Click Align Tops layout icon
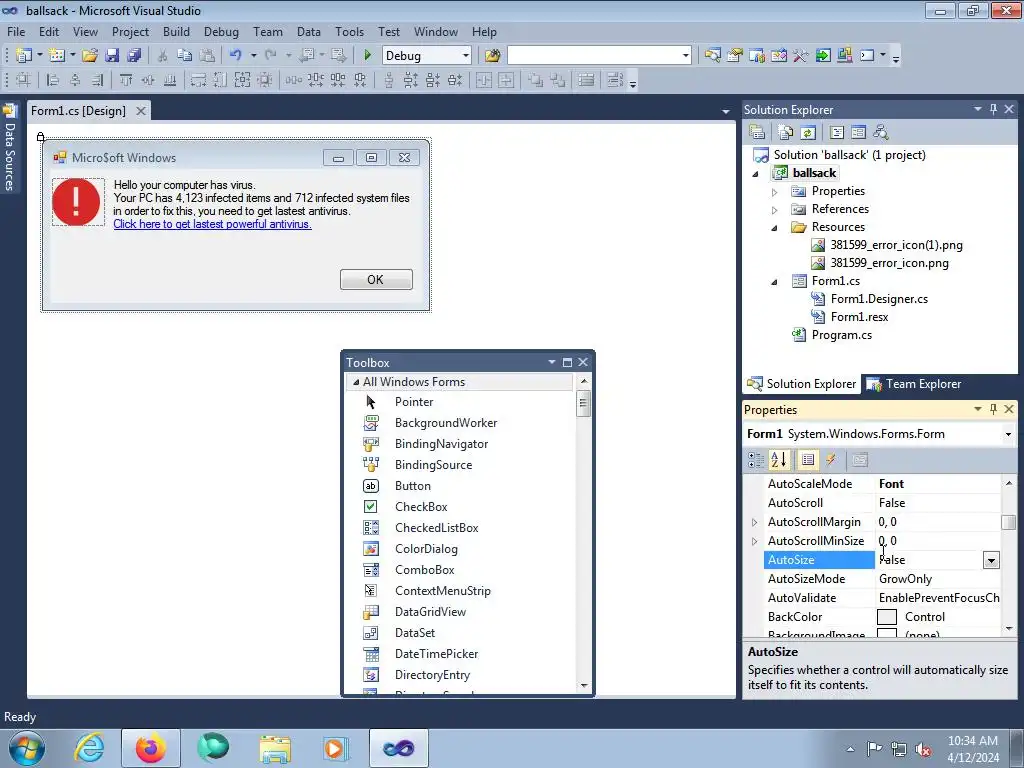The width and height of the screenshot is (1024, 768). 125,80
